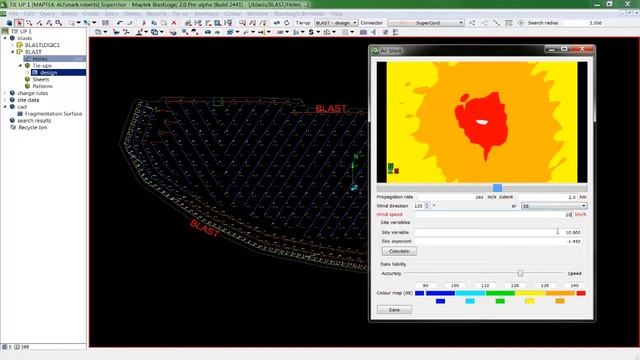Collapse the Tie-ups tree node
The width and height of the screenshot is (640, 360).
(20, 66)
